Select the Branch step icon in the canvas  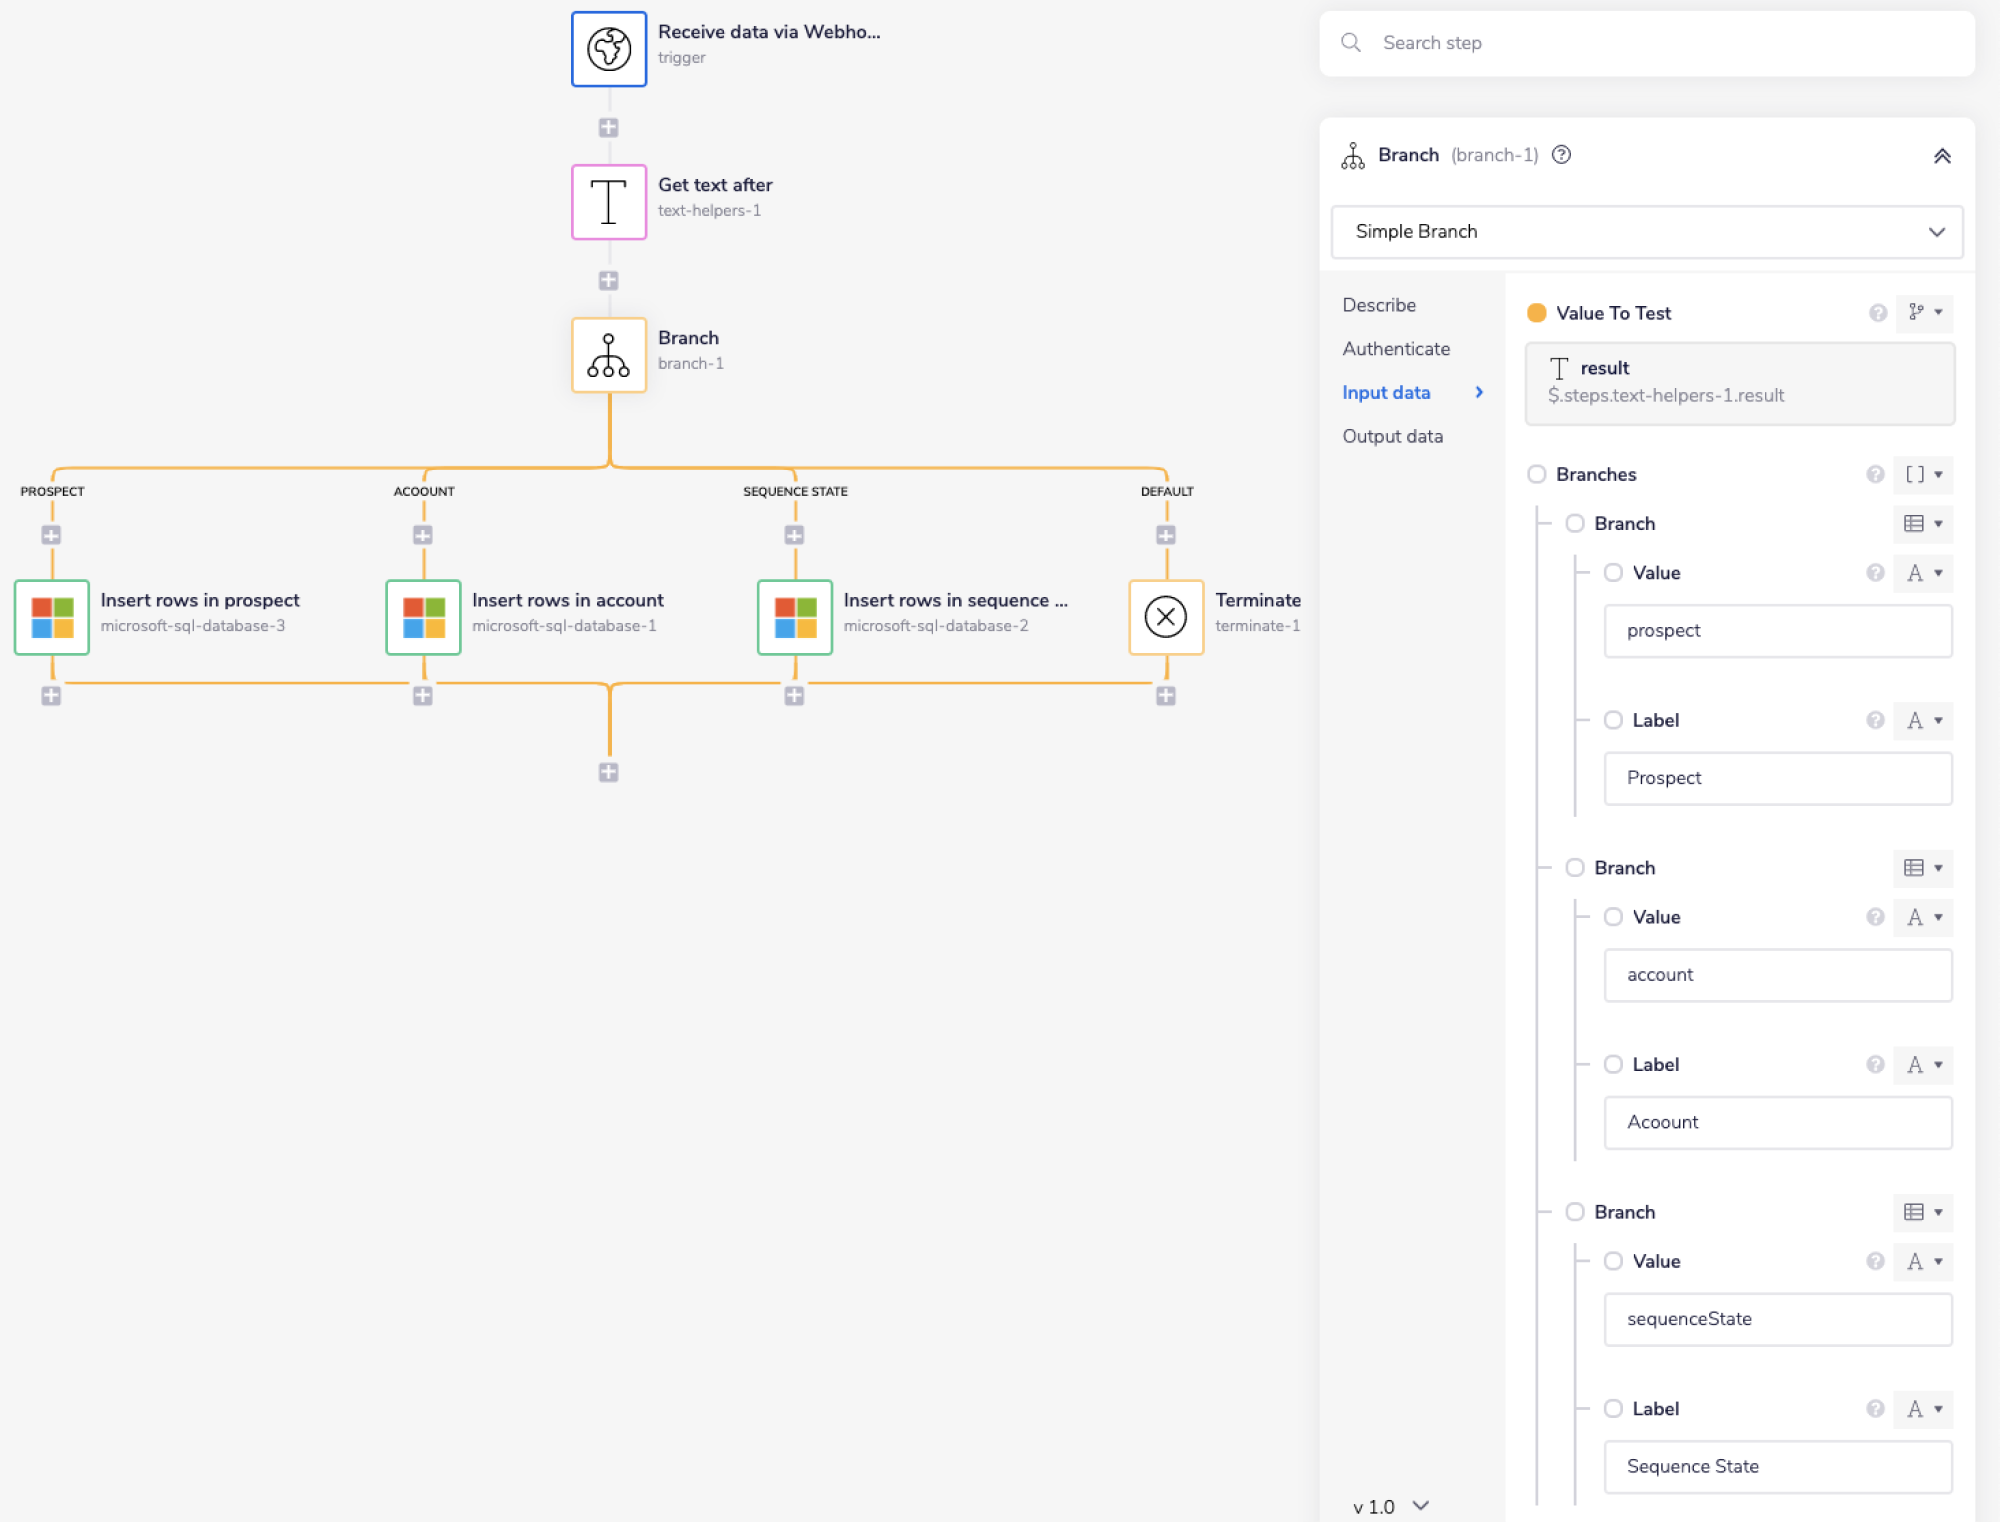coord(609,354)
